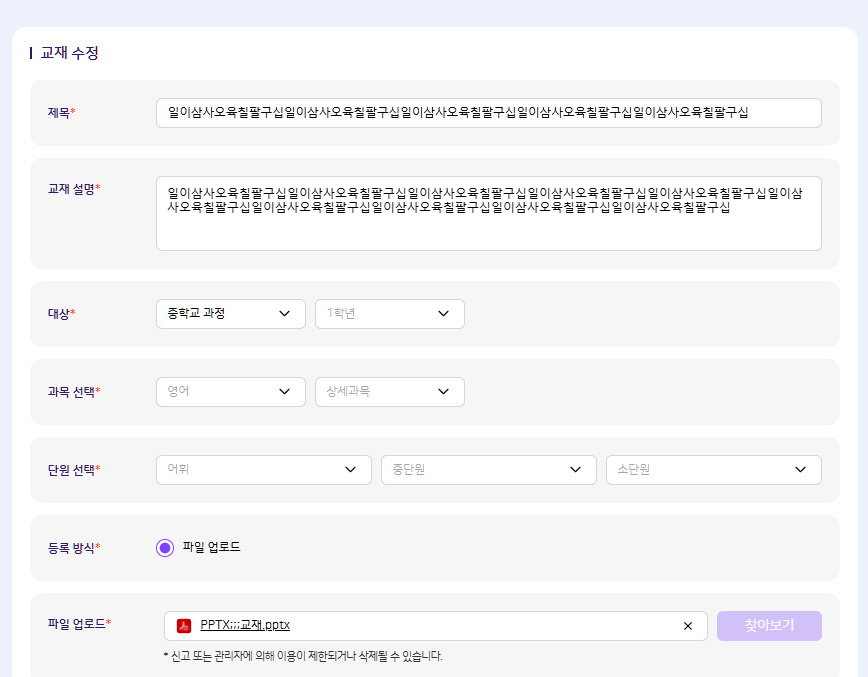
Task: Click the chevron arrow on the 1학년 dropdown
Action: point(444,314)
